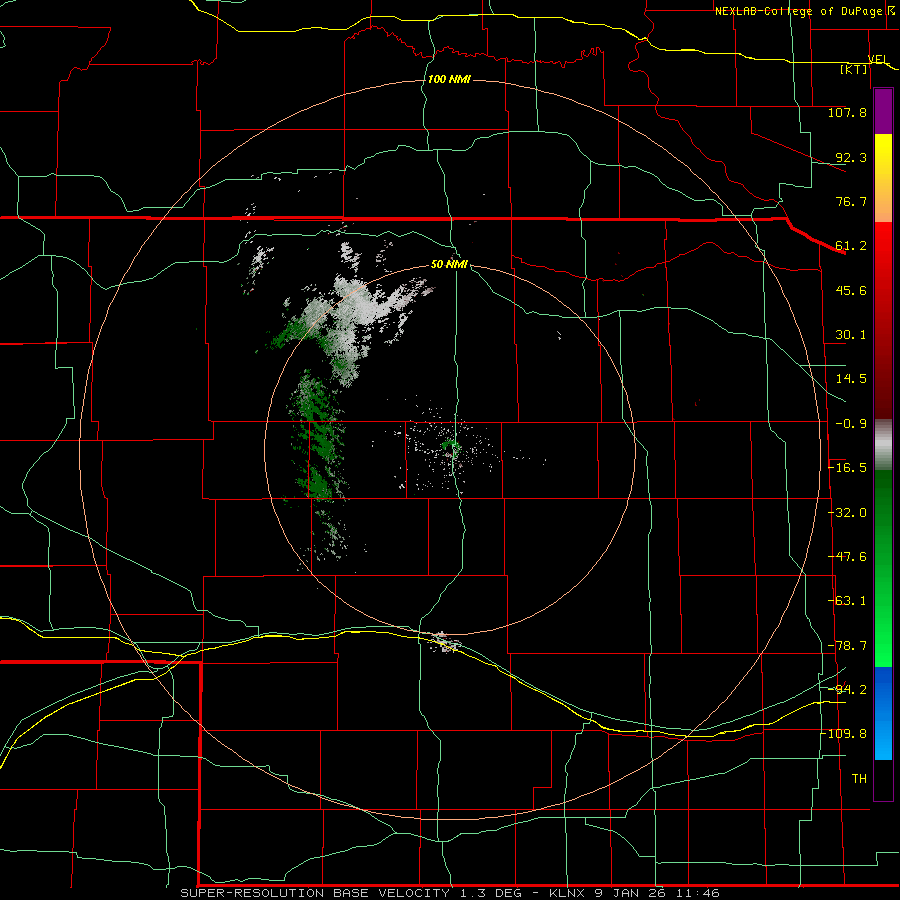
Task: Pick the yellow segment of velocity scale
Action: (883, 152)
